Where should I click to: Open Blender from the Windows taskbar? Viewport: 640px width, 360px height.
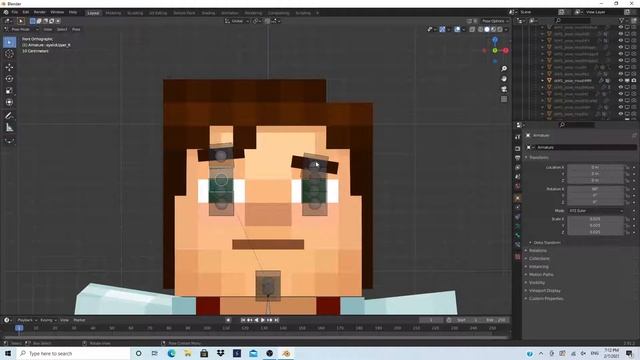(286, 353)
